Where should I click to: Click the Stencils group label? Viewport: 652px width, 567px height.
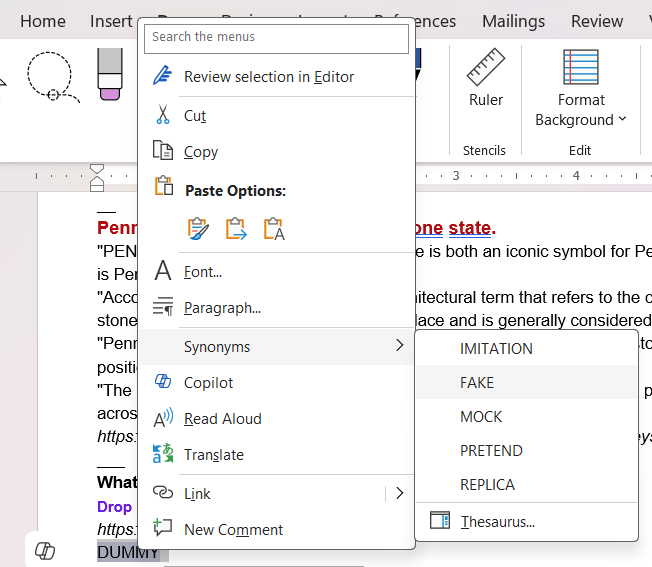(484, 150)
